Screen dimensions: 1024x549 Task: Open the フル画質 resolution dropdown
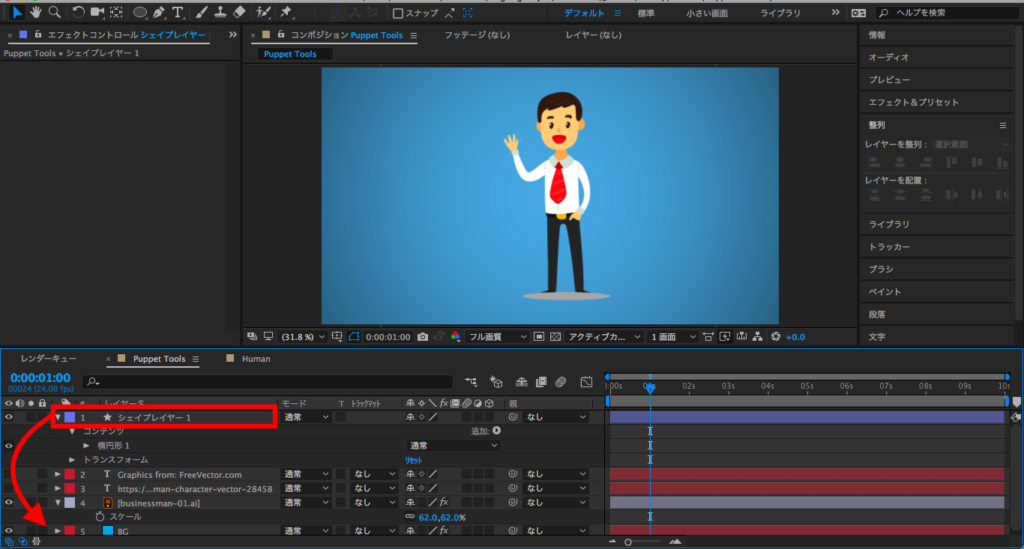pos(497,337)
